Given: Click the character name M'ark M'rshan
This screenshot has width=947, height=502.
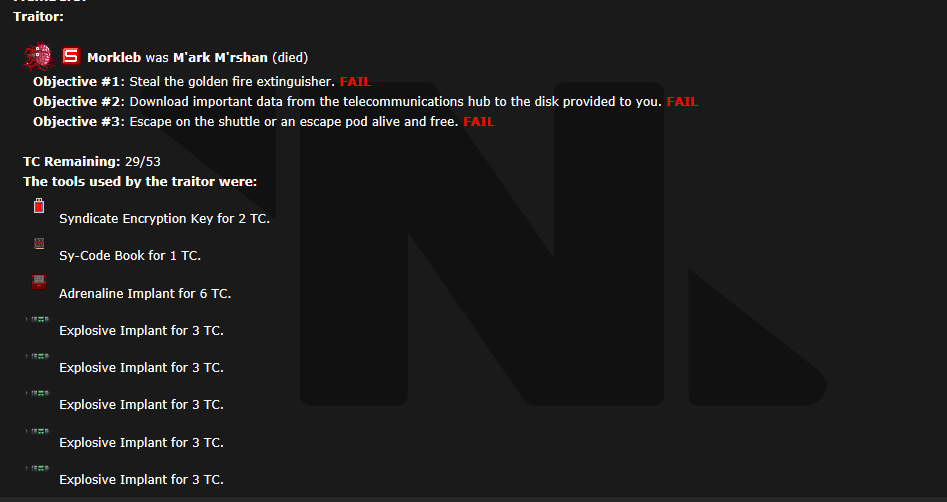Looking at the screenshot, I should pyautogui.click(x=220, y=57).
